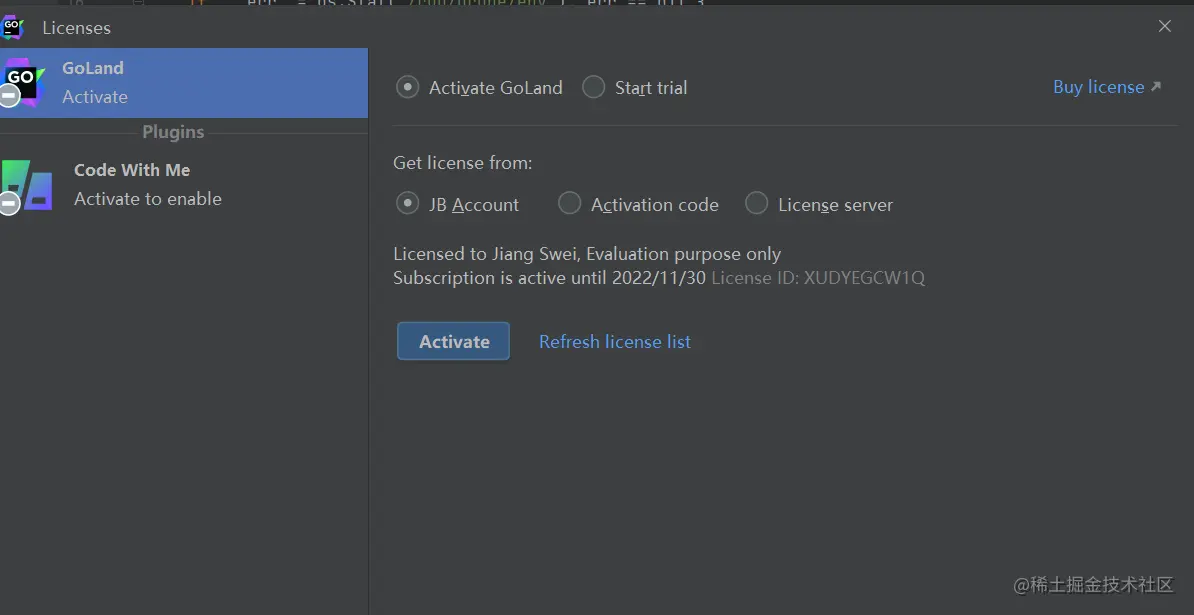Open the Buy license link
The width and height of the screenshot is (1194, 615).
click(1107, 87)
